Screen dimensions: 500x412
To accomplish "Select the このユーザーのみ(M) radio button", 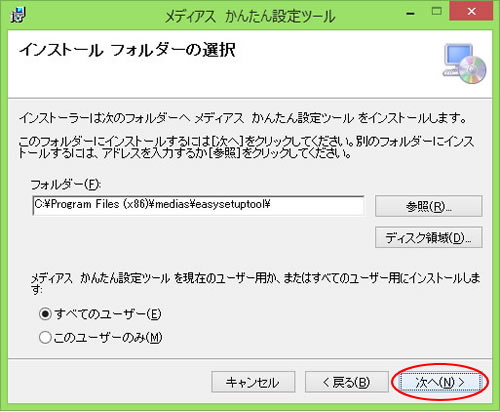I will point(45,337).
